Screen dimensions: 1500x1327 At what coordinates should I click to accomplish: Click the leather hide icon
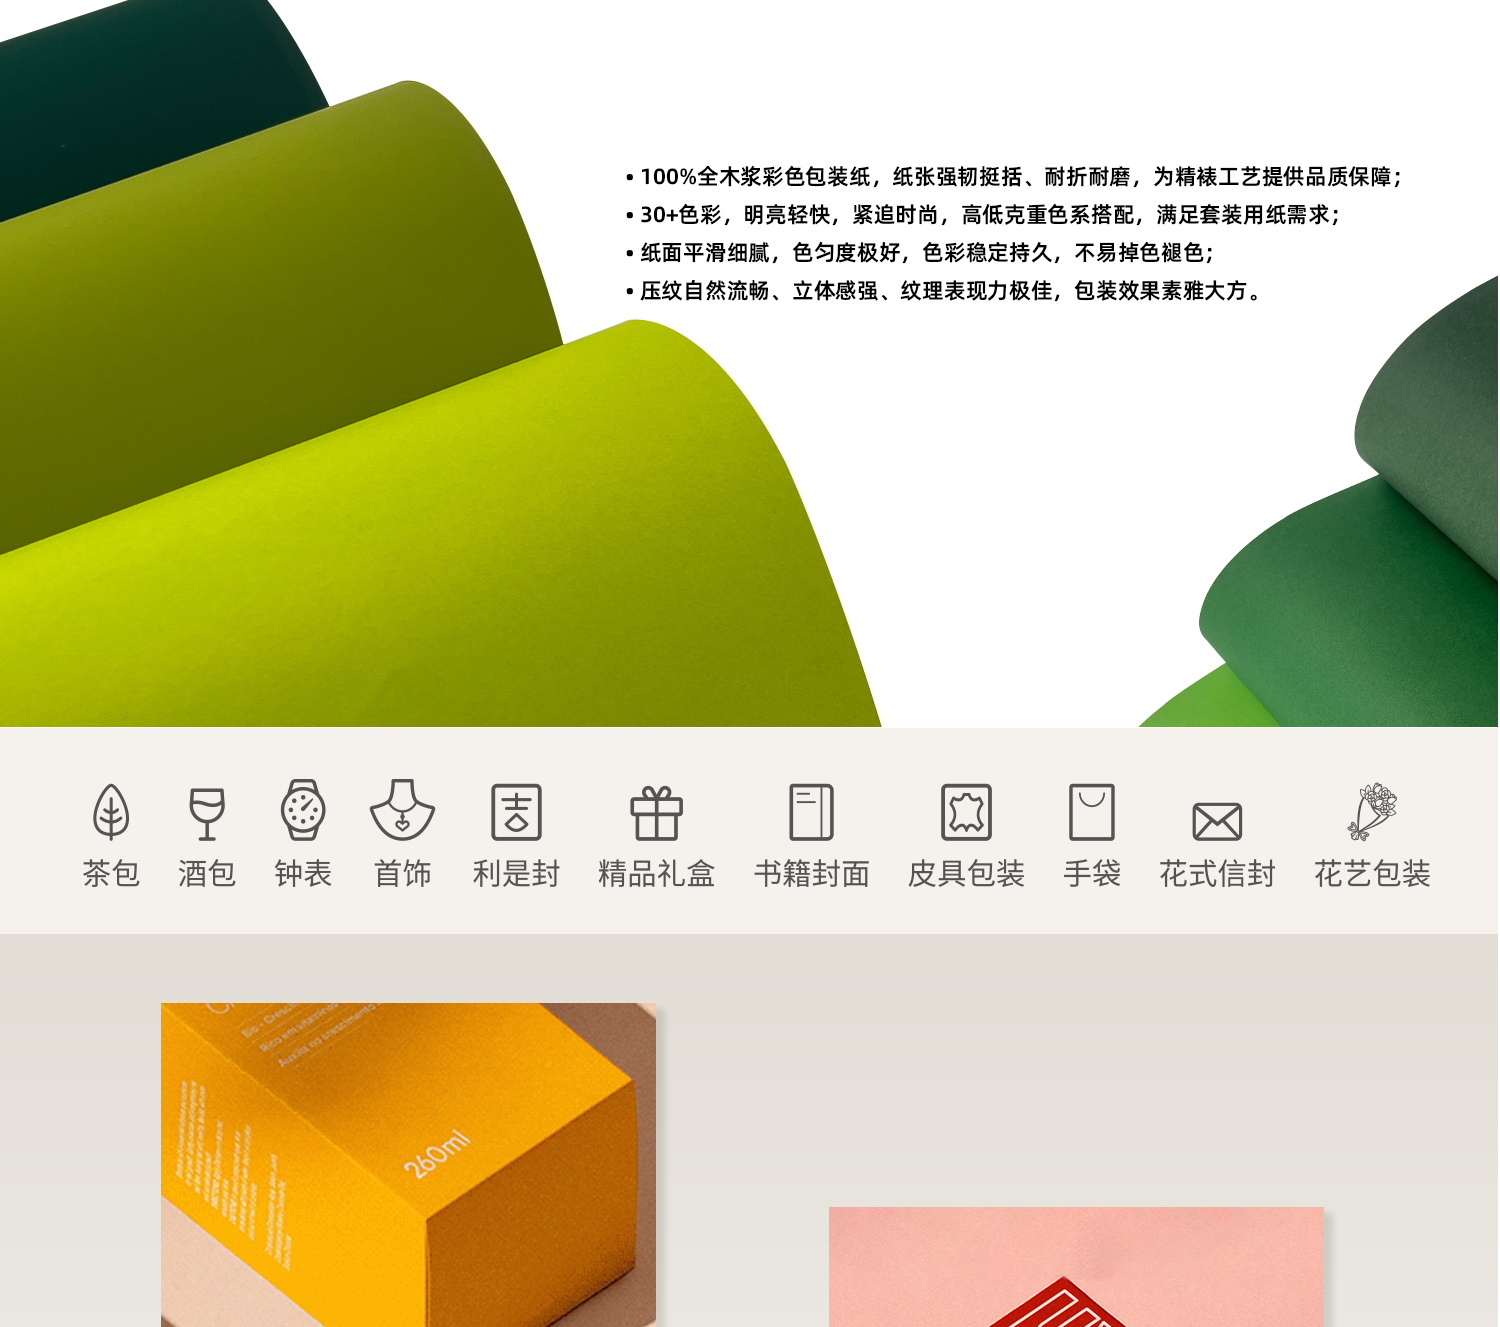(966, 811)
